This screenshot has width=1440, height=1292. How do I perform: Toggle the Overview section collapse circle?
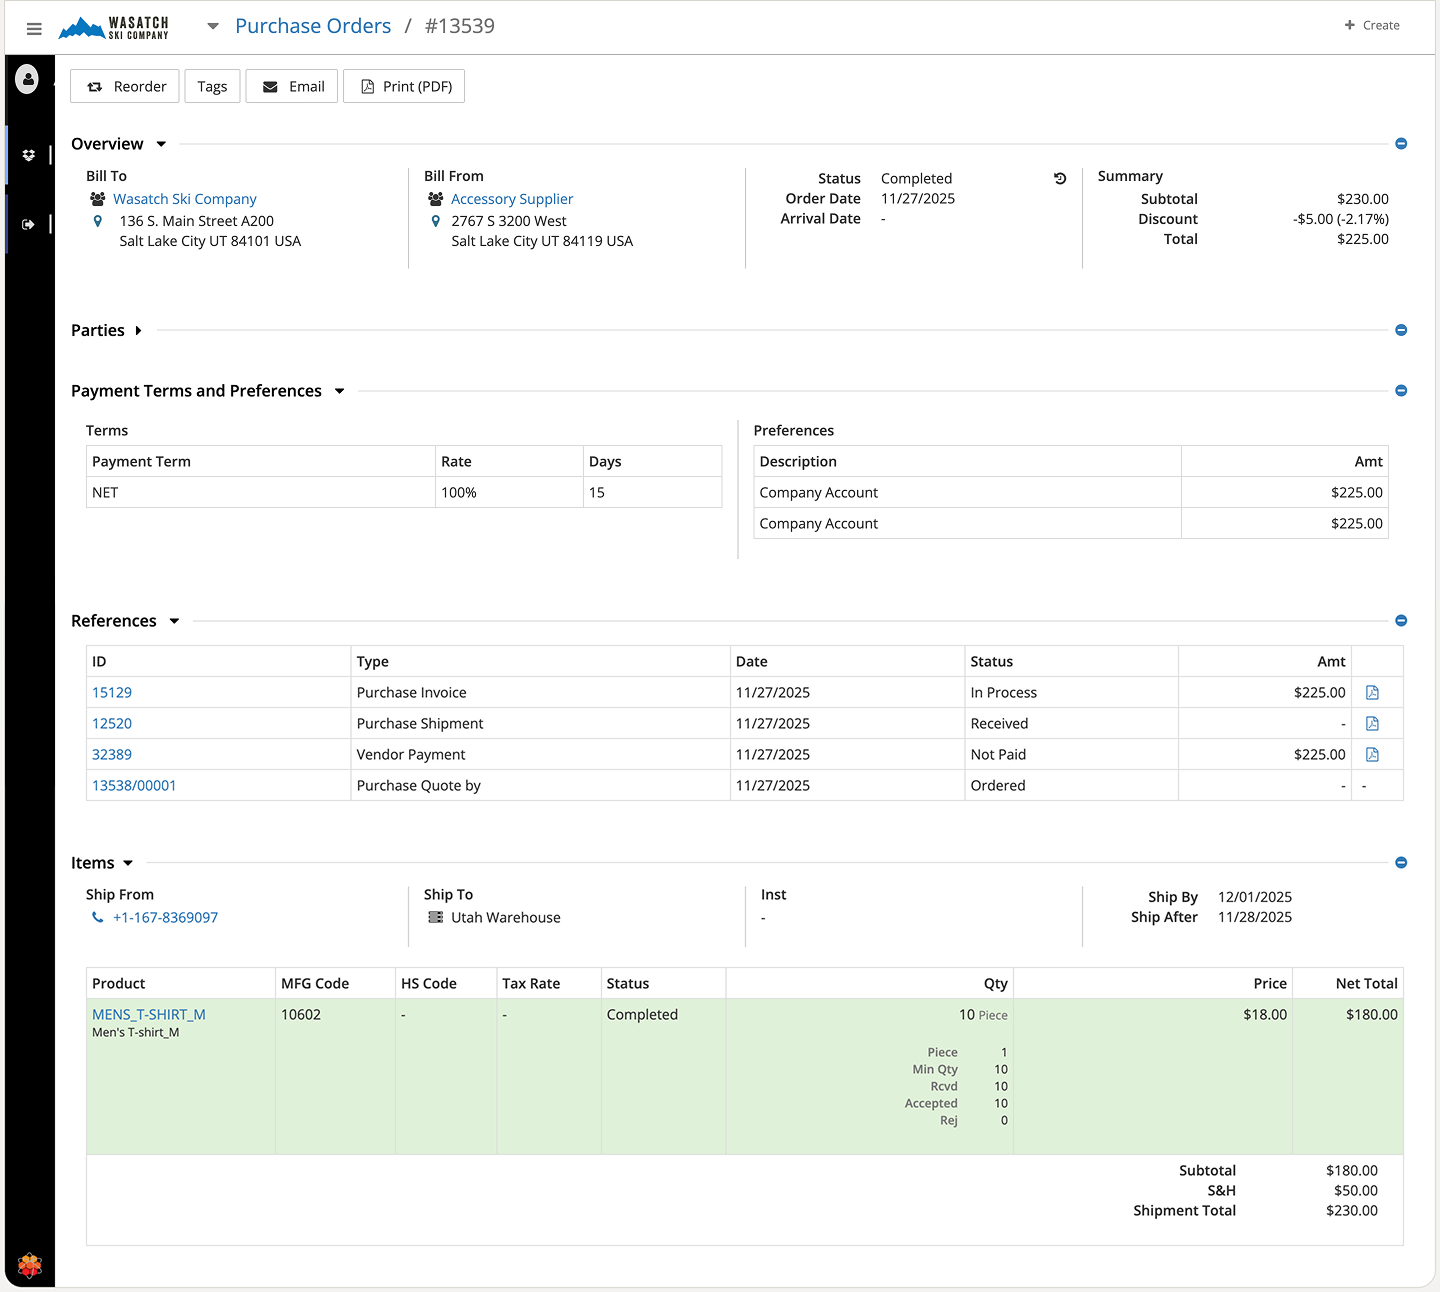[1401, 144]
